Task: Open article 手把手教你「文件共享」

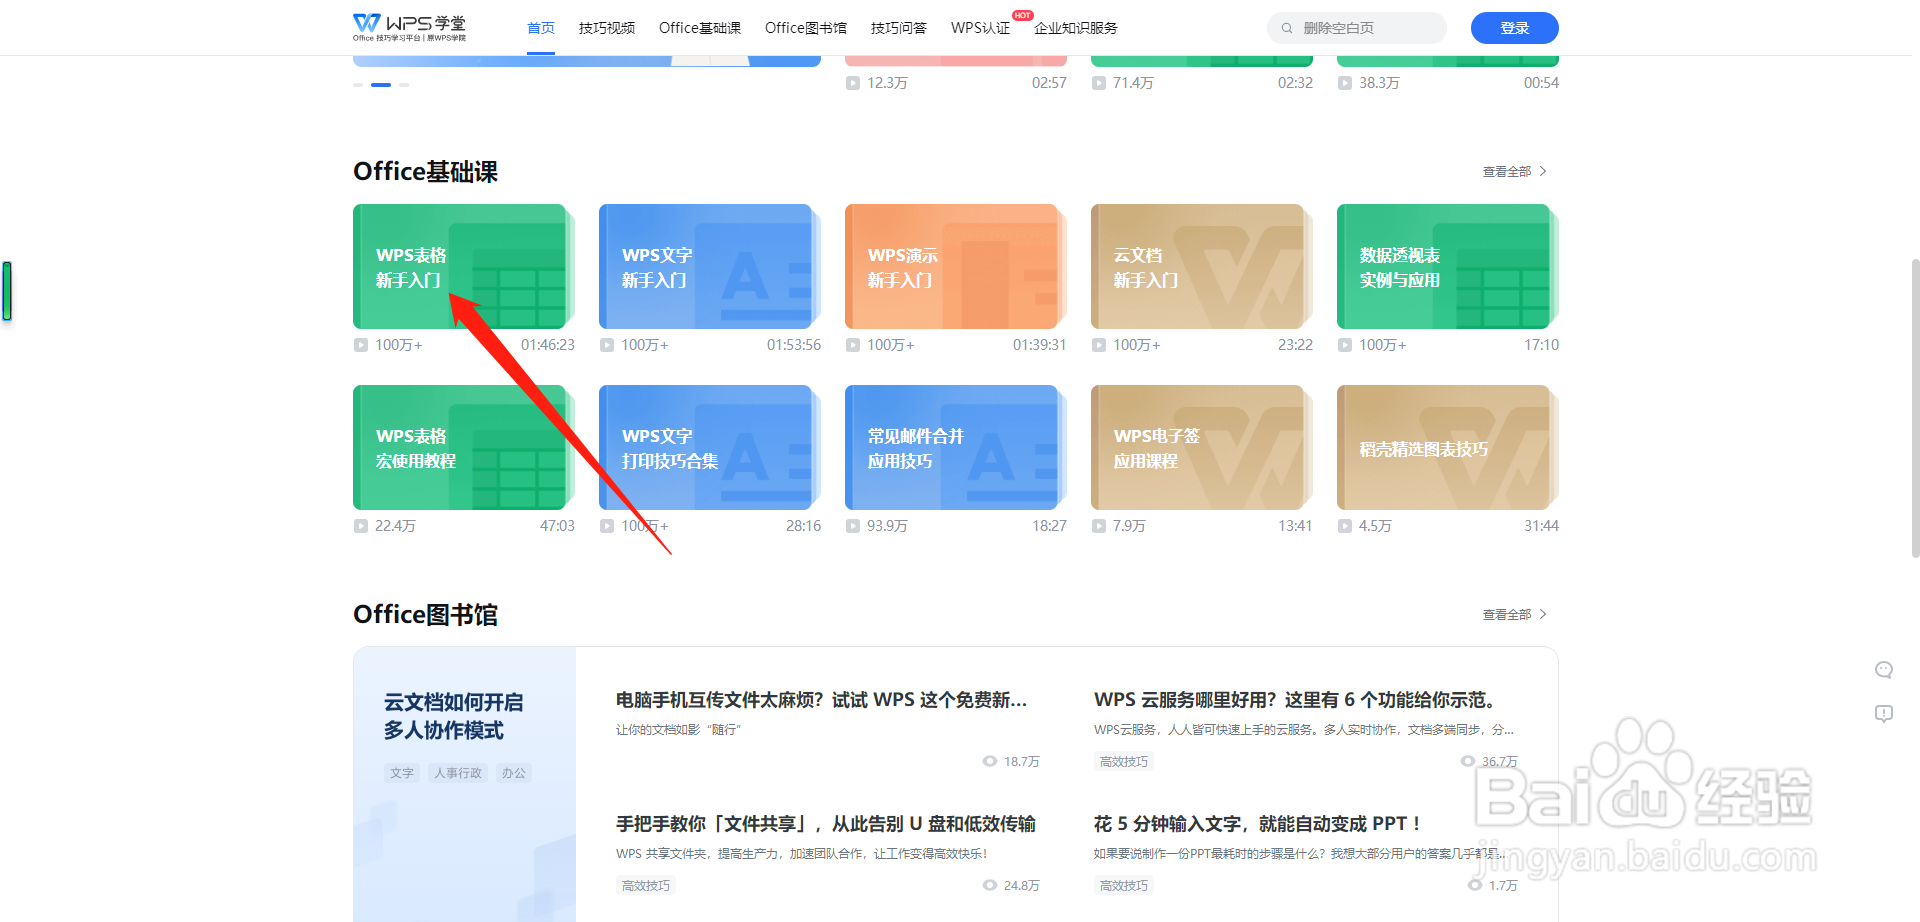Action: [826, 824]
